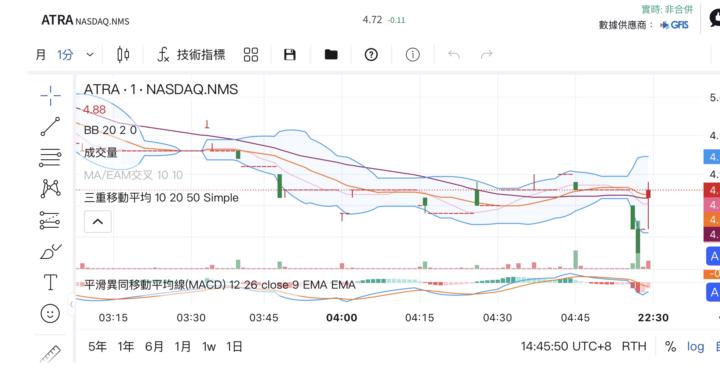Open the help question mark
The image size is (720, 381).
371,55
